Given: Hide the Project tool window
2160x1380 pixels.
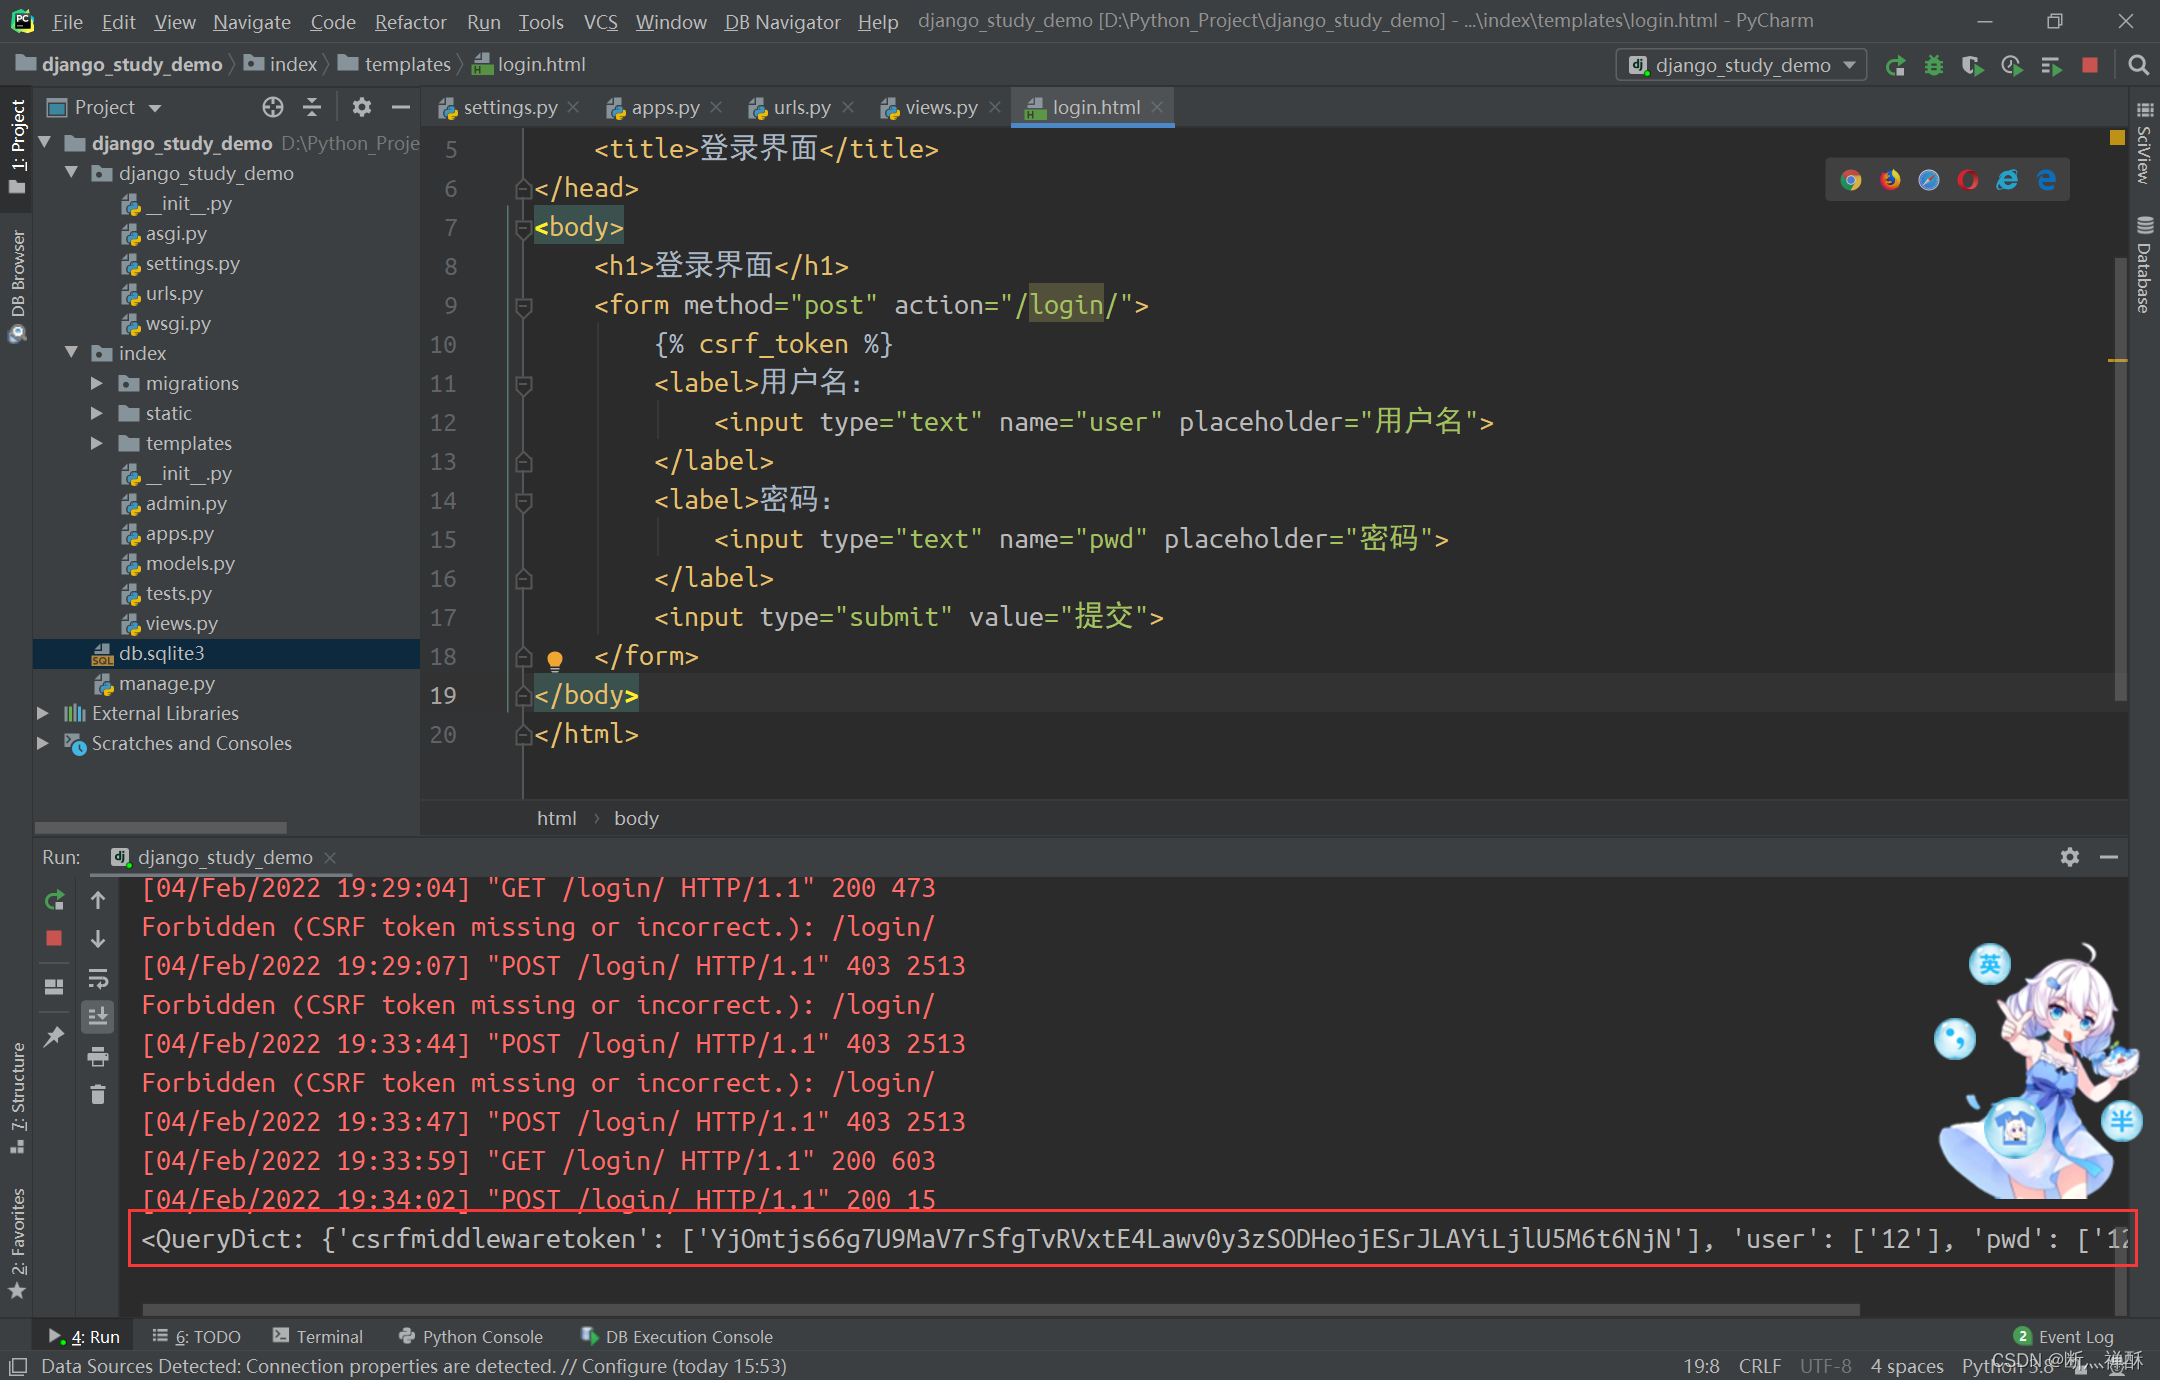Looking at the screenshot, I should click(401, 107).
